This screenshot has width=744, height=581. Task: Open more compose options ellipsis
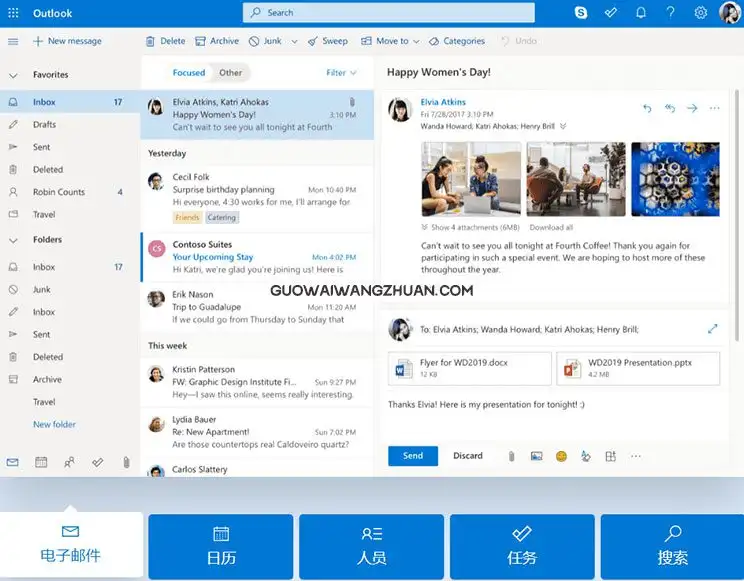635,456
